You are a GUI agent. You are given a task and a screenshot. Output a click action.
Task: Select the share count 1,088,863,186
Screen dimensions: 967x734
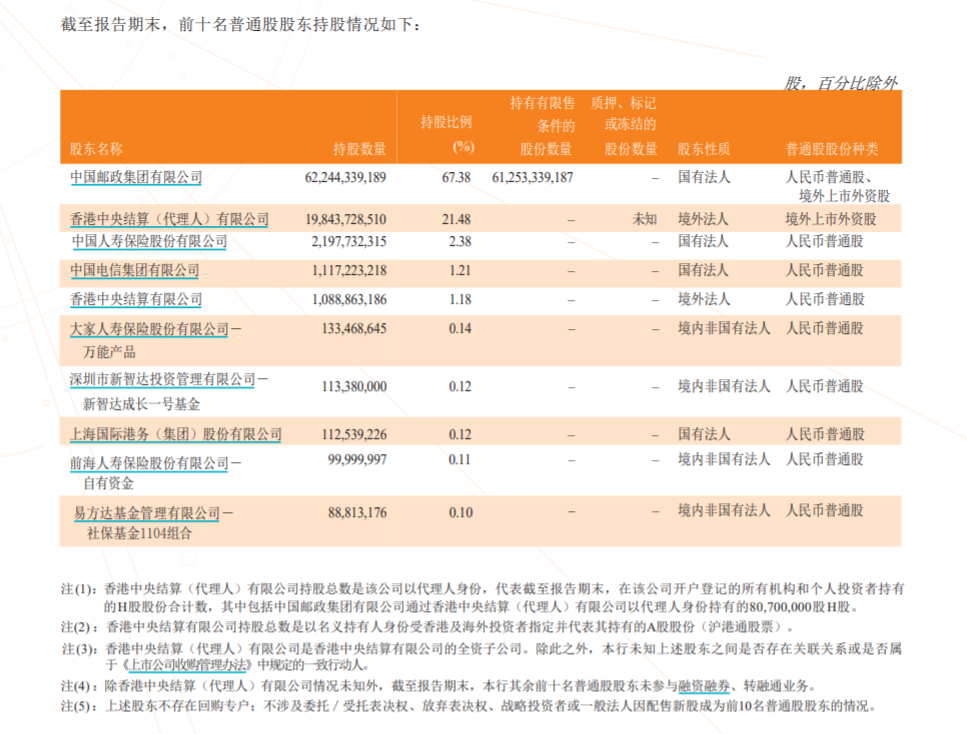click(350, 299)
